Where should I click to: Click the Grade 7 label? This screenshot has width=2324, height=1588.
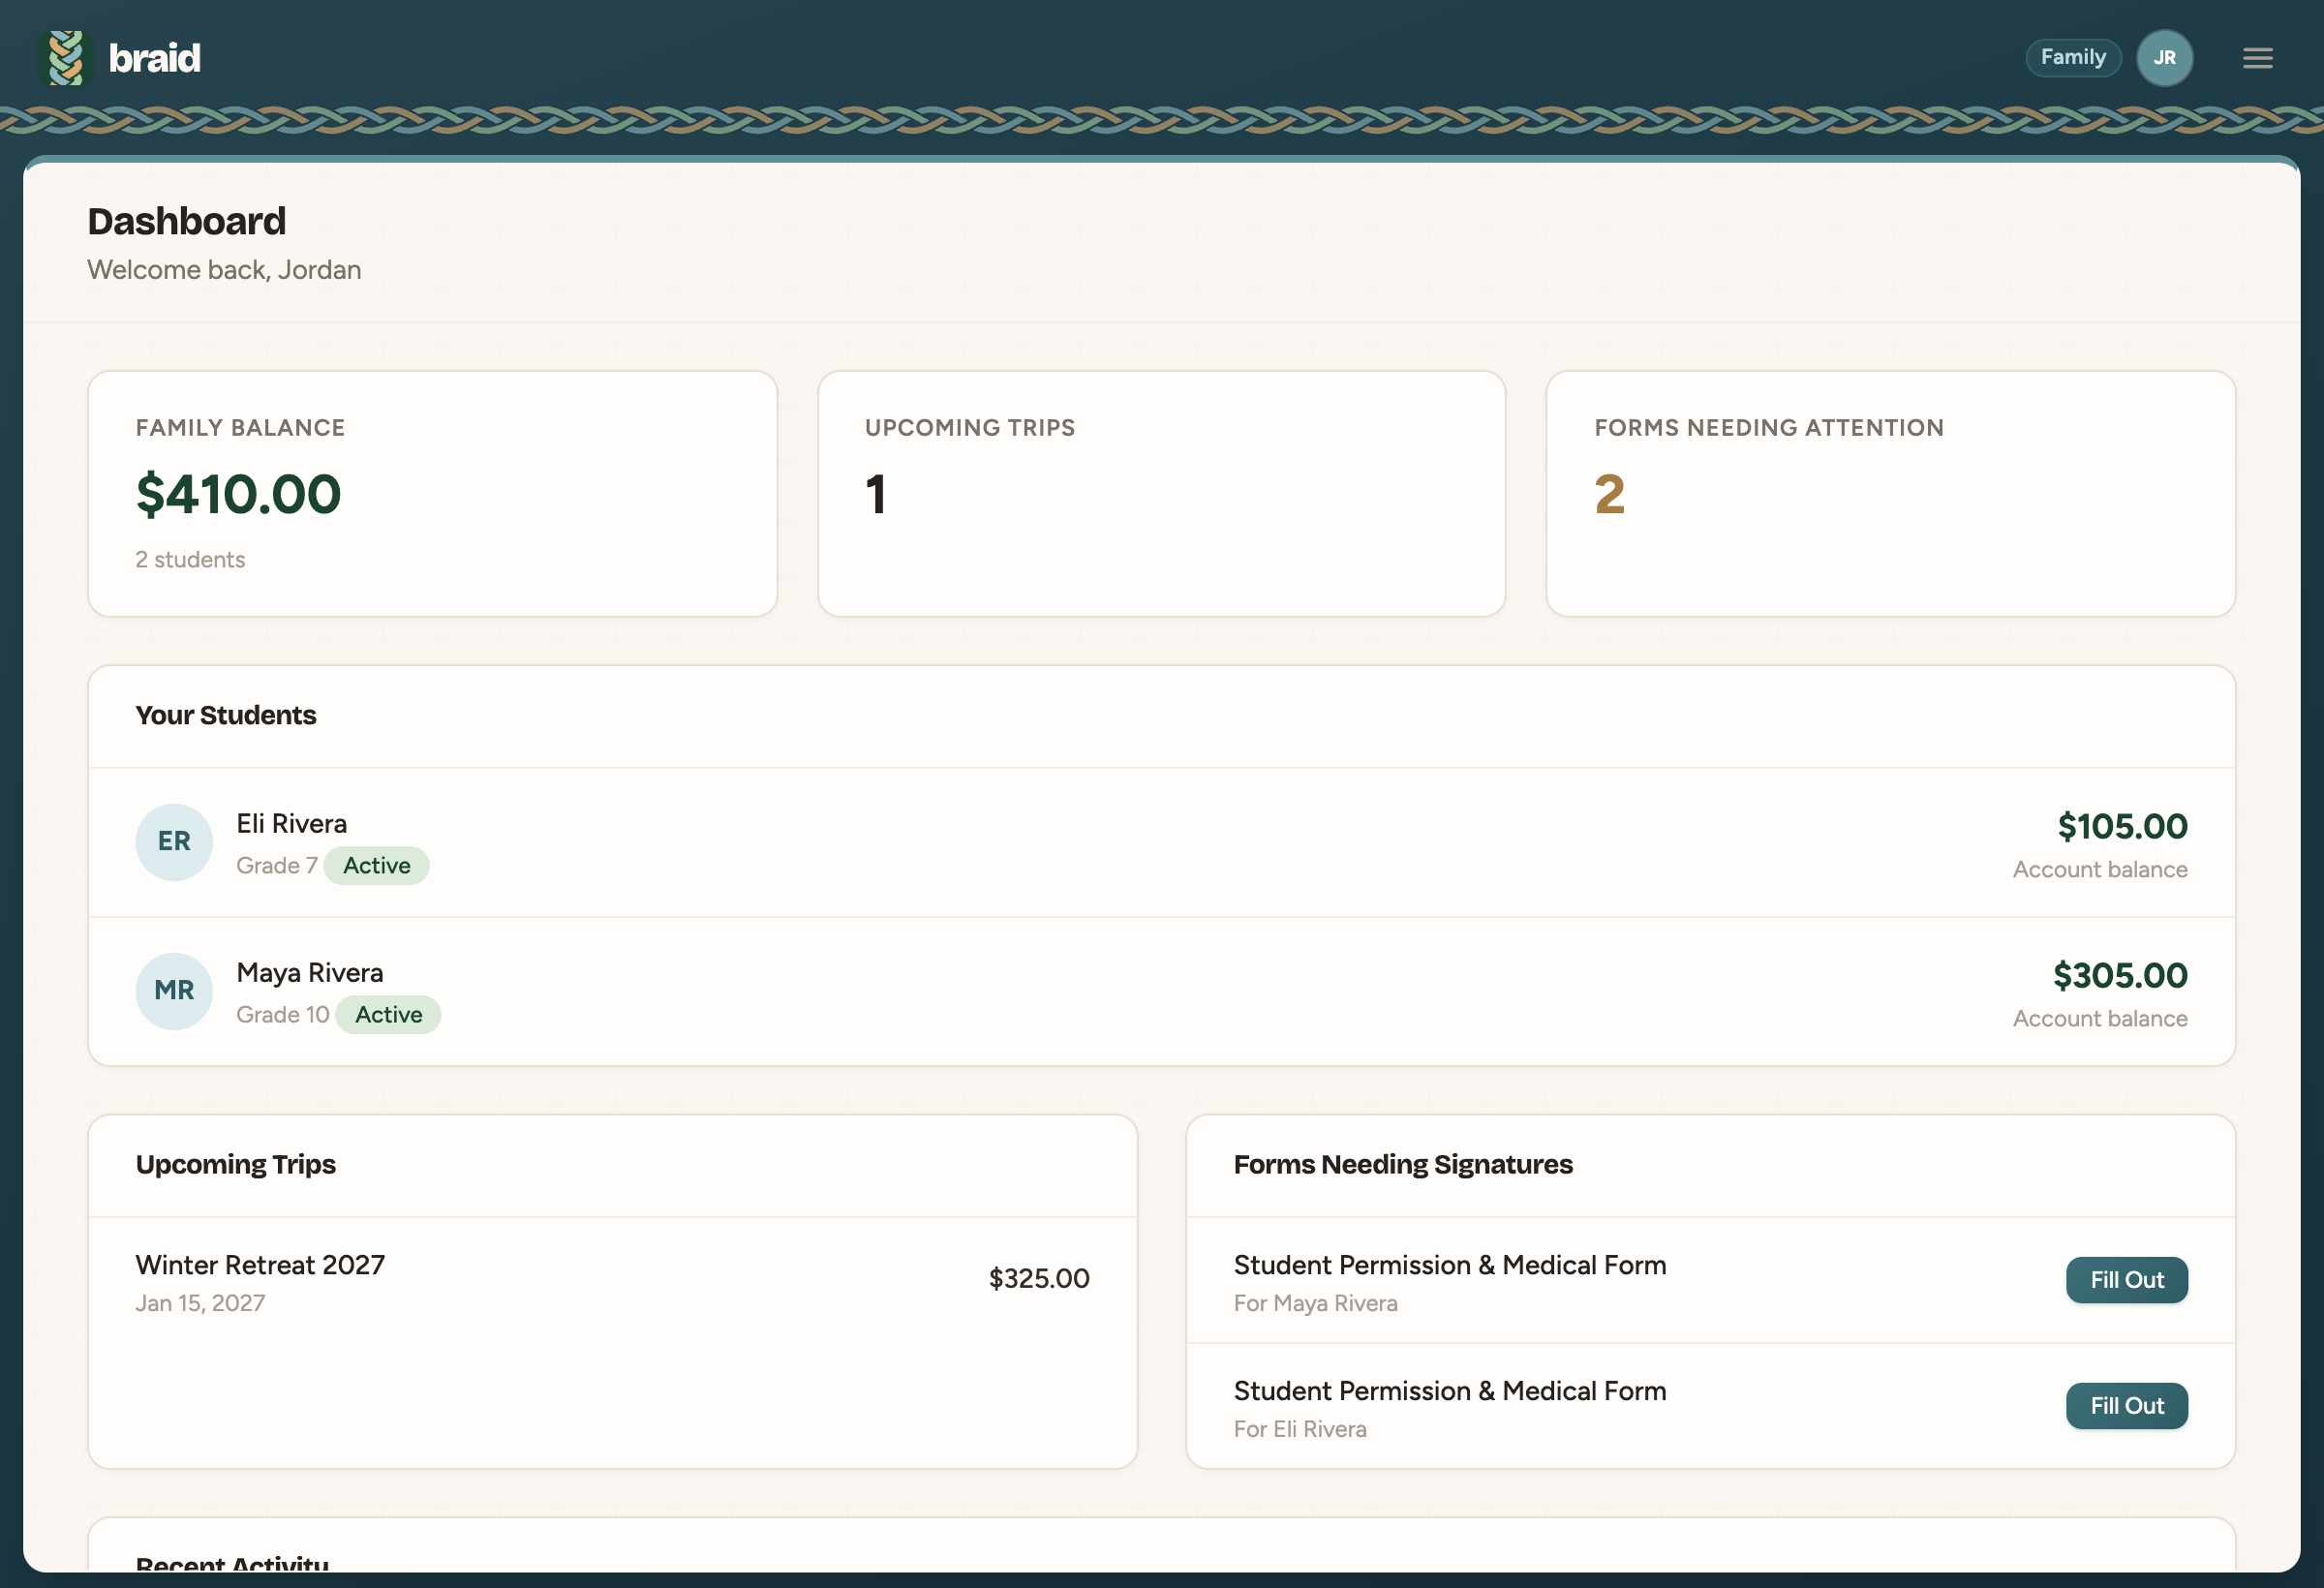coord(276,866)
